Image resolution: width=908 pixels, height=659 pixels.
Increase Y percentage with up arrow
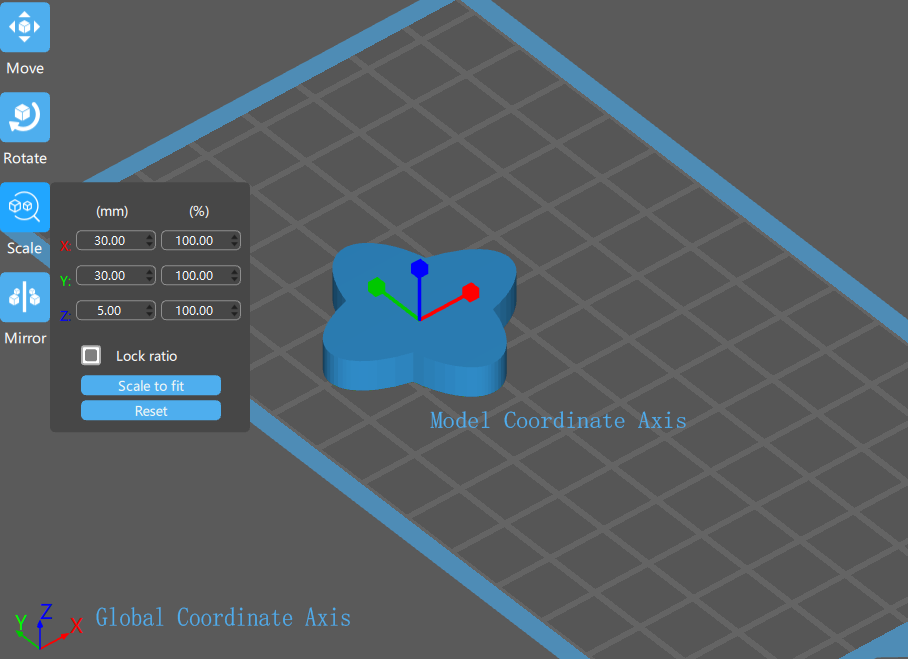(x=235, y=272)
